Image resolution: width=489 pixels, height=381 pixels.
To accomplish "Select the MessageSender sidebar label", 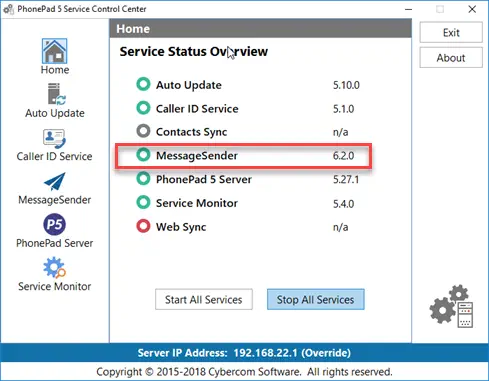I will coord(55,200).
